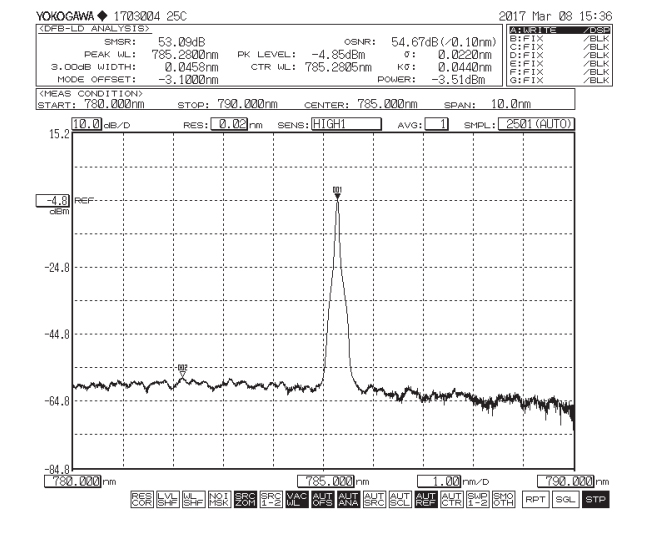Viewport: 645px width, 539px height.
Task: Click the σ value 0.0220nm
Action: click(x=464, y=55)
